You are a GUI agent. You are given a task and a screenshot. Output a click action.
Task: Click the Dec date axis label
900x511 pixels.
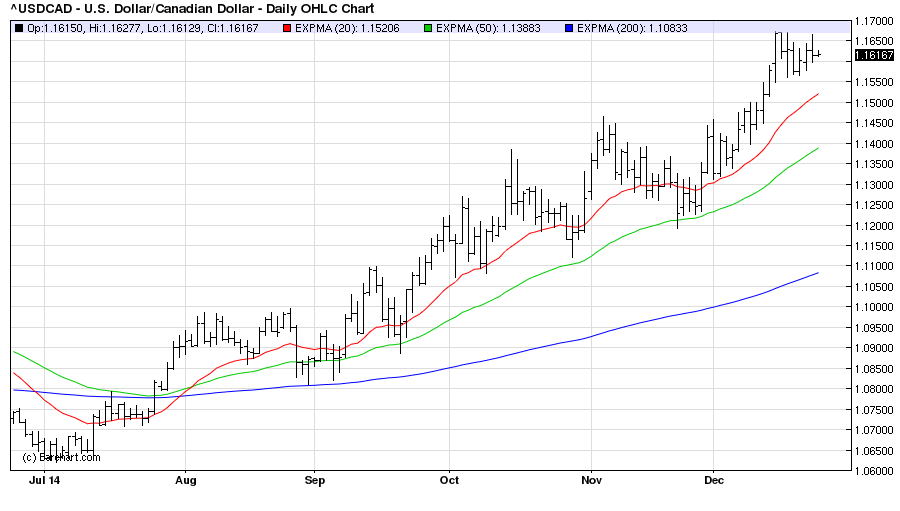click(714, 481)
